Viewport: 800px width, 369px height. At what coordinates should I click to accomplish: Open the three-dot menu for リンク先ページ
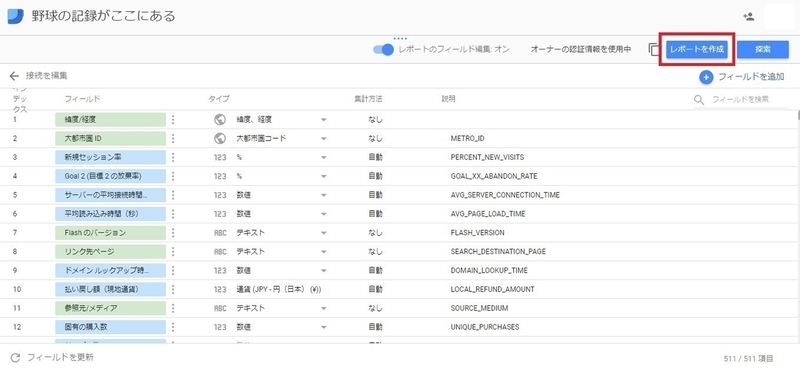click(173, 252)
